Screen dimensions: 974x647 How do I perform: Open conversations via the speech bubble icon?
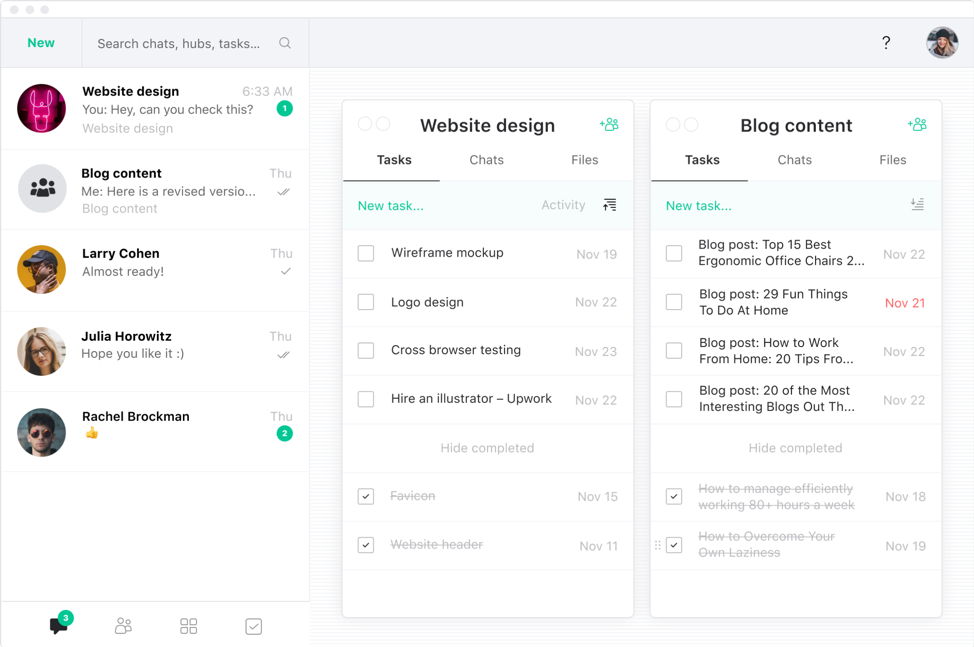pyautogui.click(x=57, y=625)
